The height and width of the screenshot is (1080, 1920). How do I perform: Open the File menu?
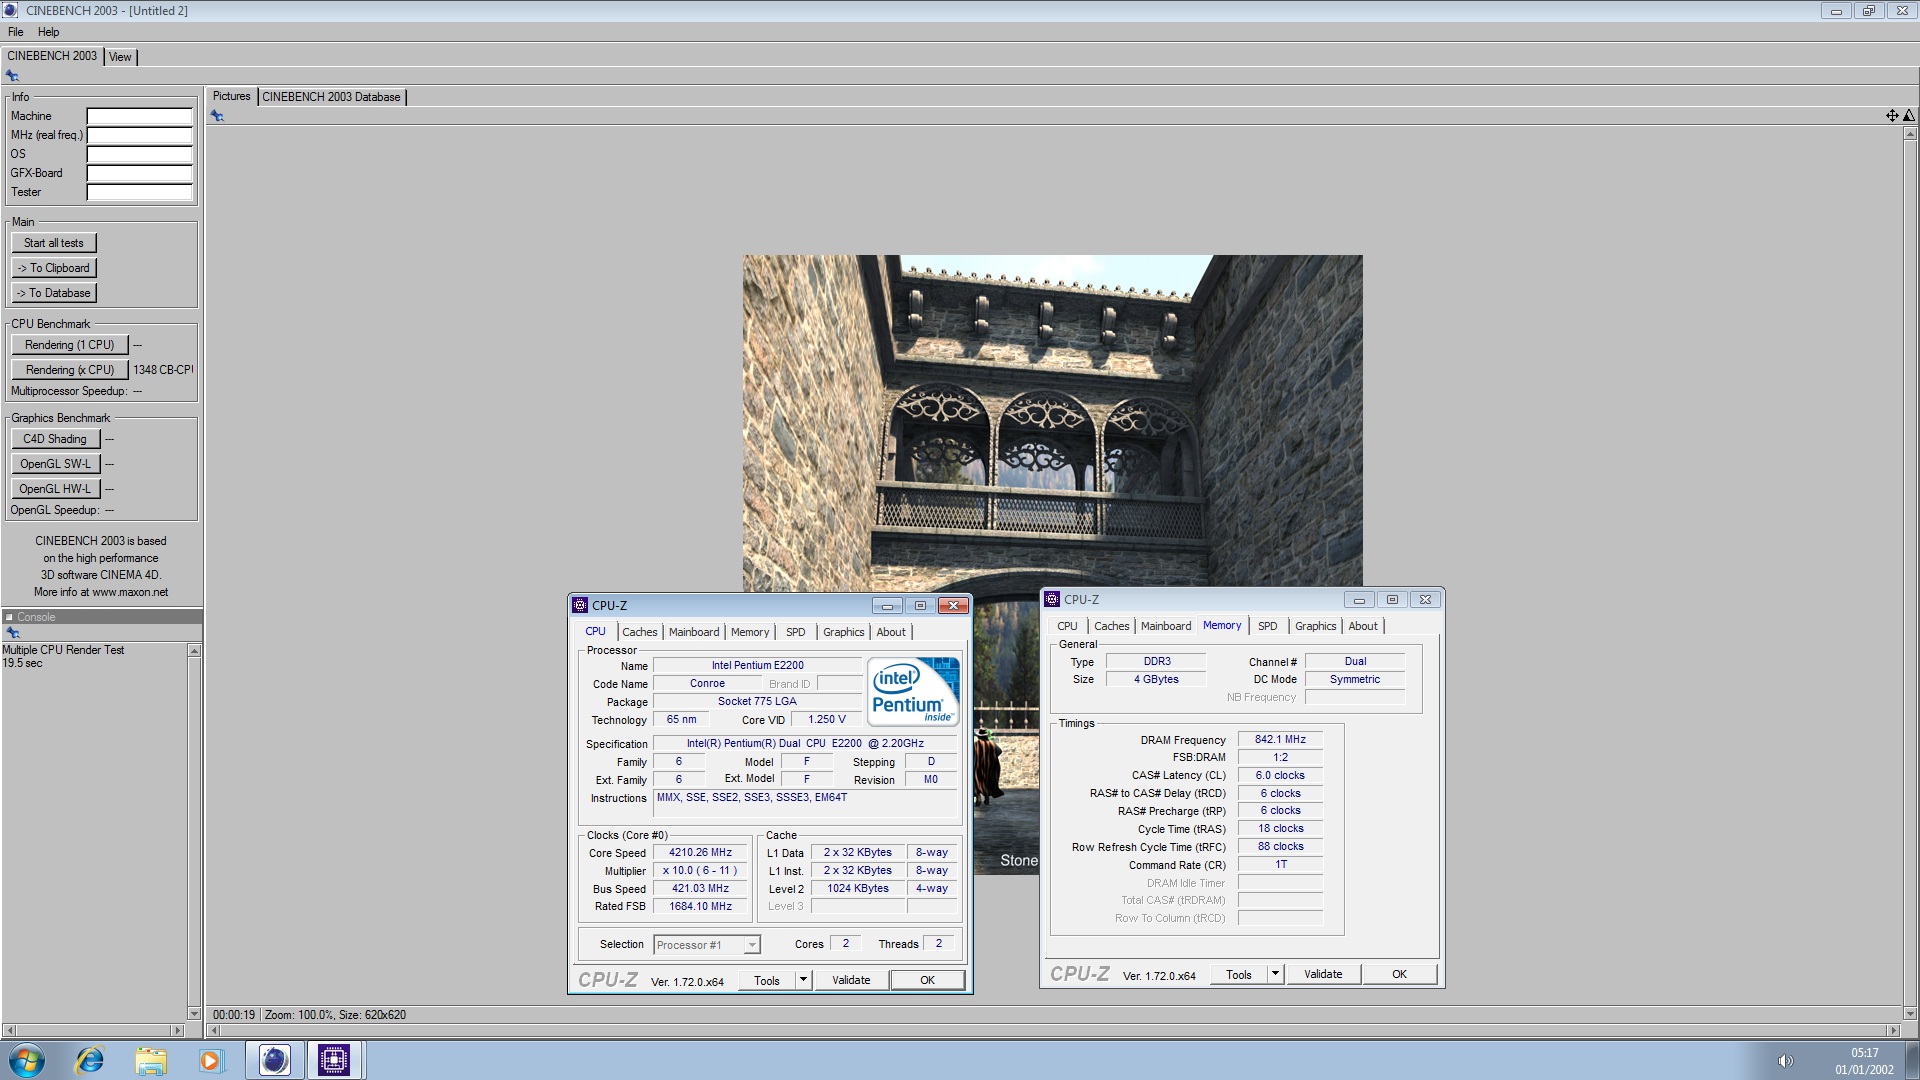point(16,32)
